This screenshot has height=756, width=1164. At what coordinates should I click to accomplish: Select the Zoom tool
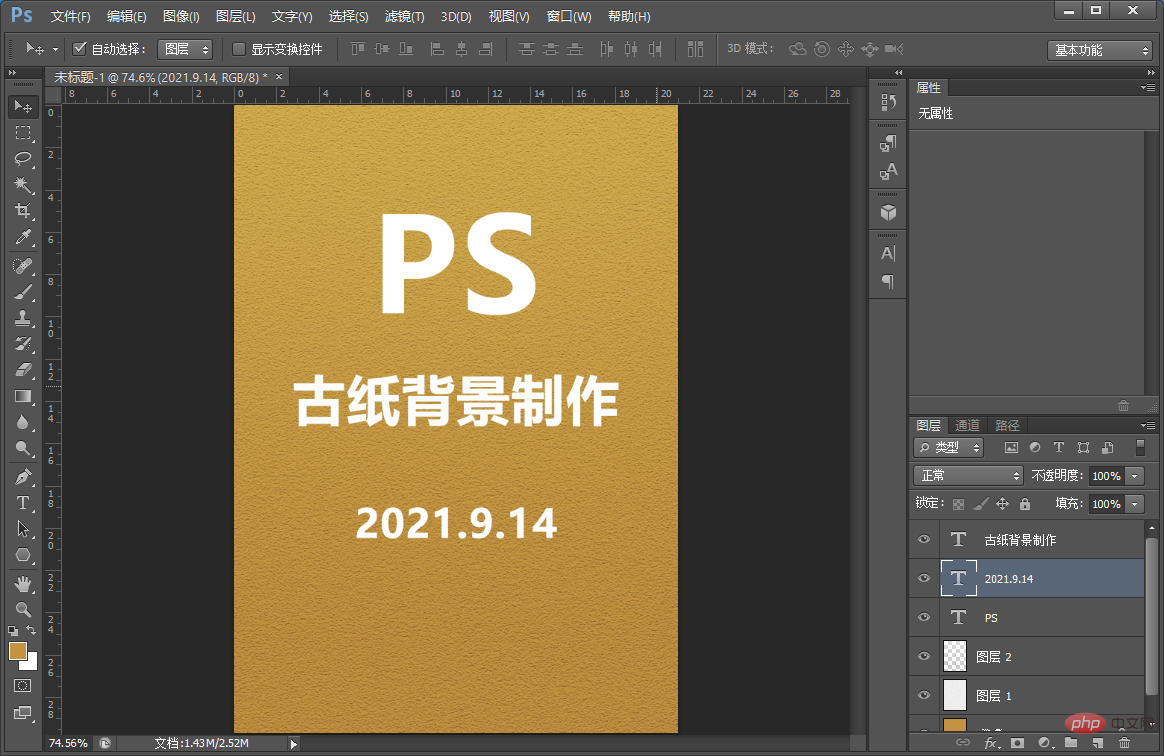[23, 610]
